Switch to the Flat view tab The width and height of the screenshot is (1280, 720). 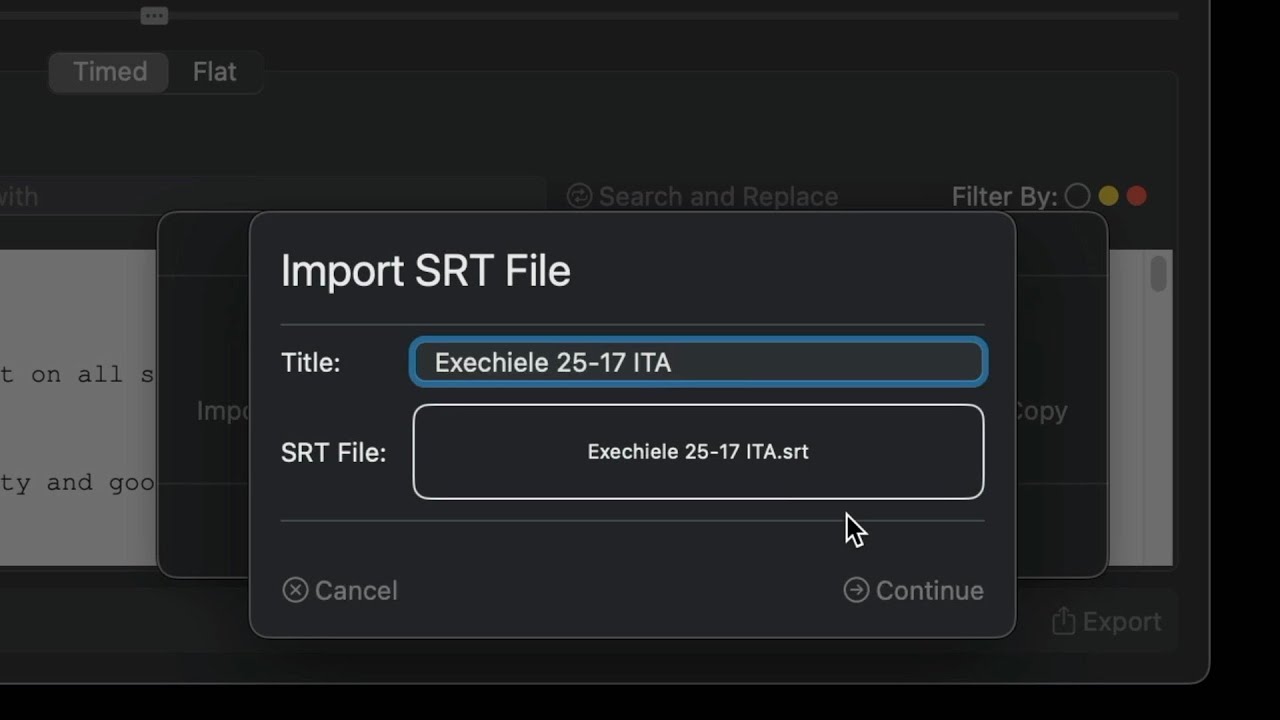[214, 72]
